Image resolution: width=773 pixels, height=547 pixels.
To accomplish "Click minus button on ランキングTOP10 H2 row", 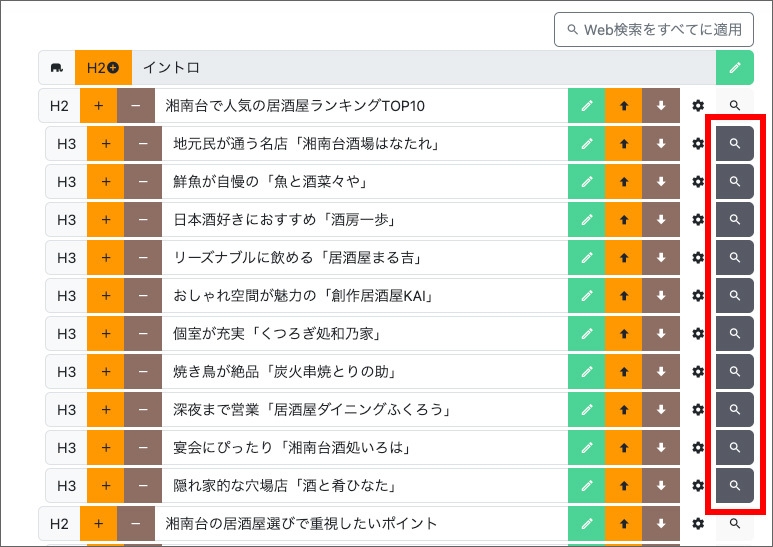I will click(x=136, y=106).
